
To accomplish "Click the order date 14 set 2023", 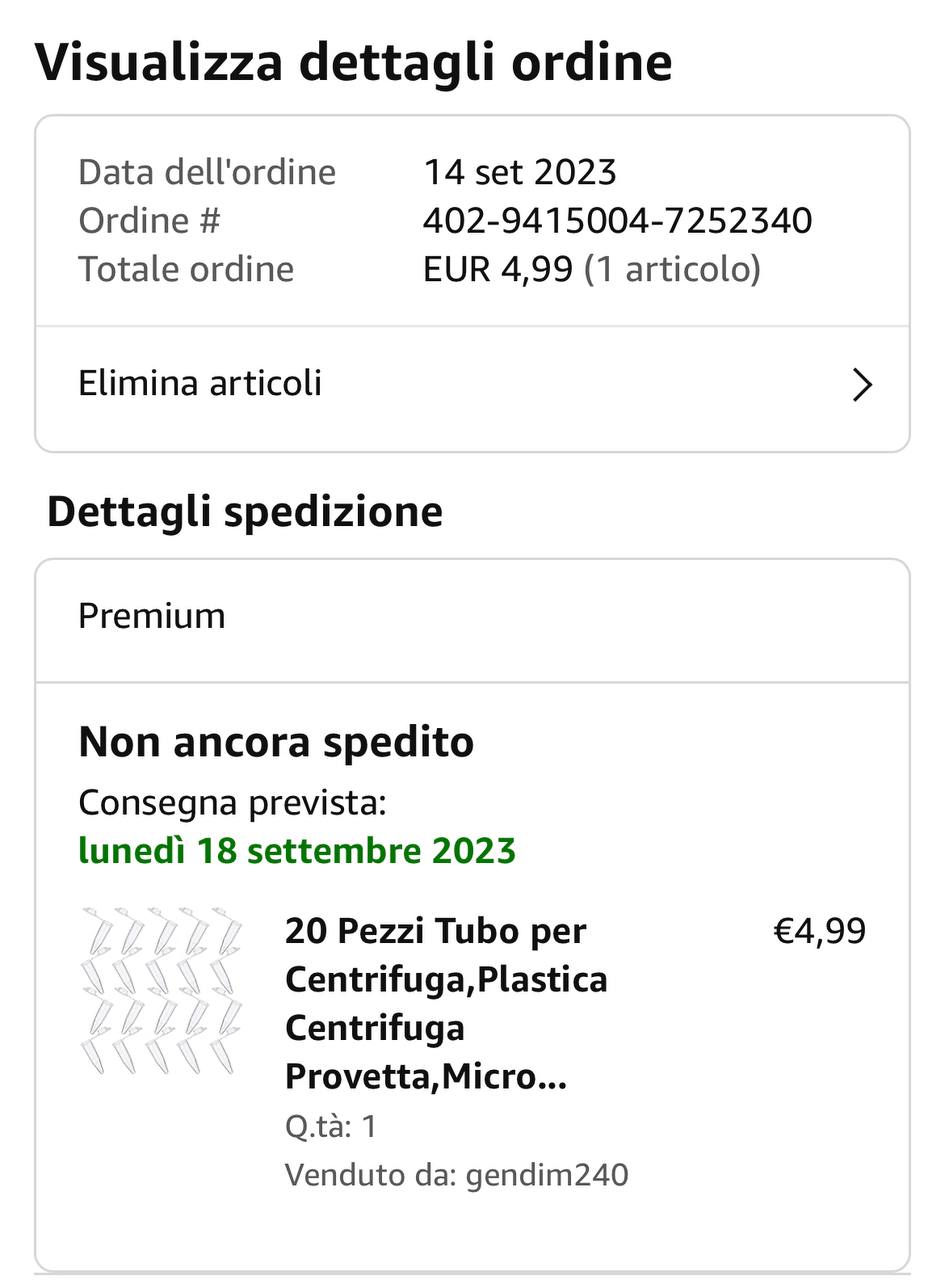I will (x=520, y=172).
